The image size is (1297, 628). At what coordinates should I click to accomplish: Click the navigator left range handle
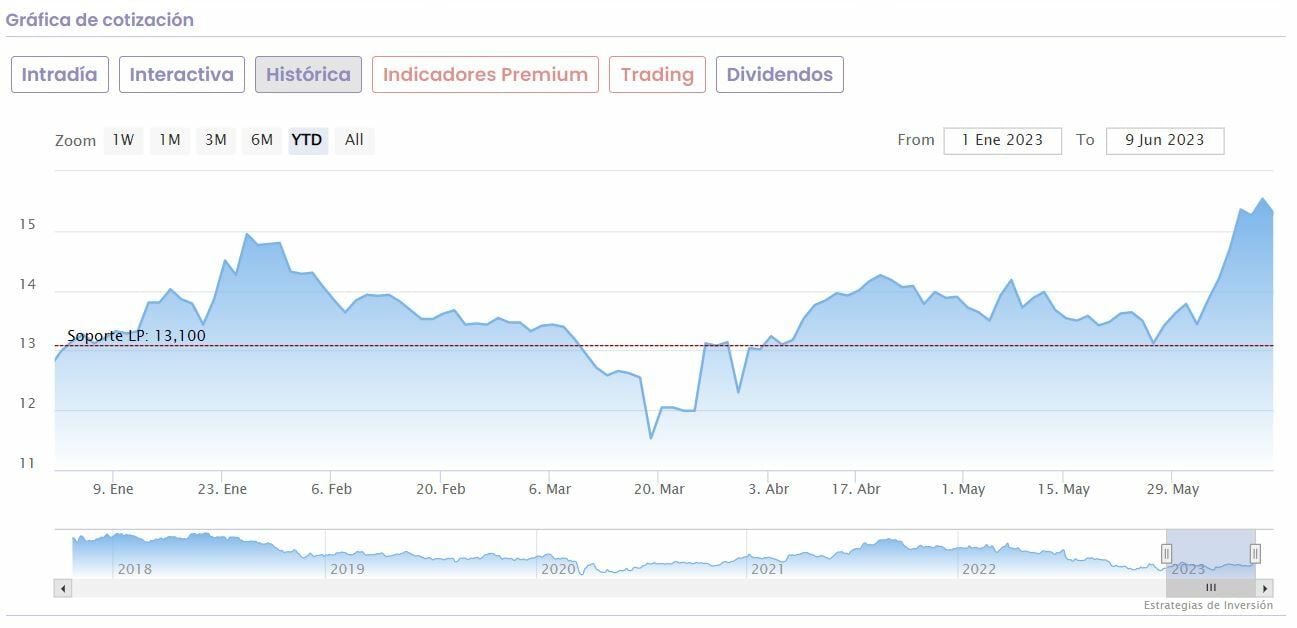[1166, 554]
